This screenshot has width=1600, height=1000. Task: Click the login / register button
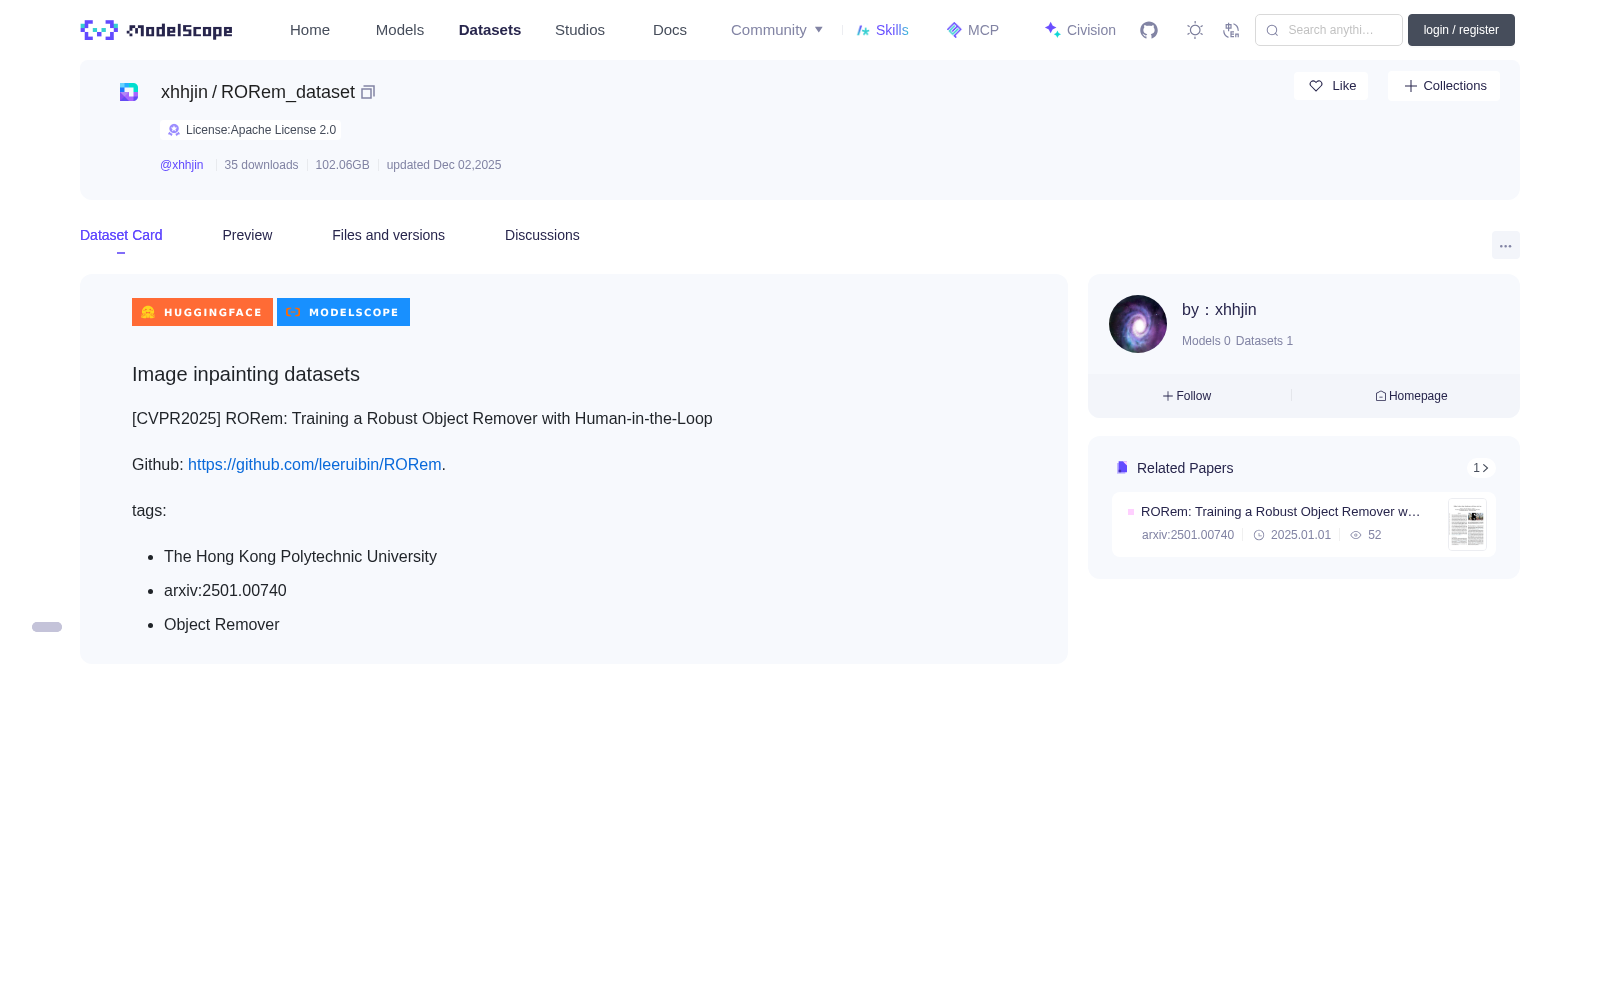coord(1461,30)
